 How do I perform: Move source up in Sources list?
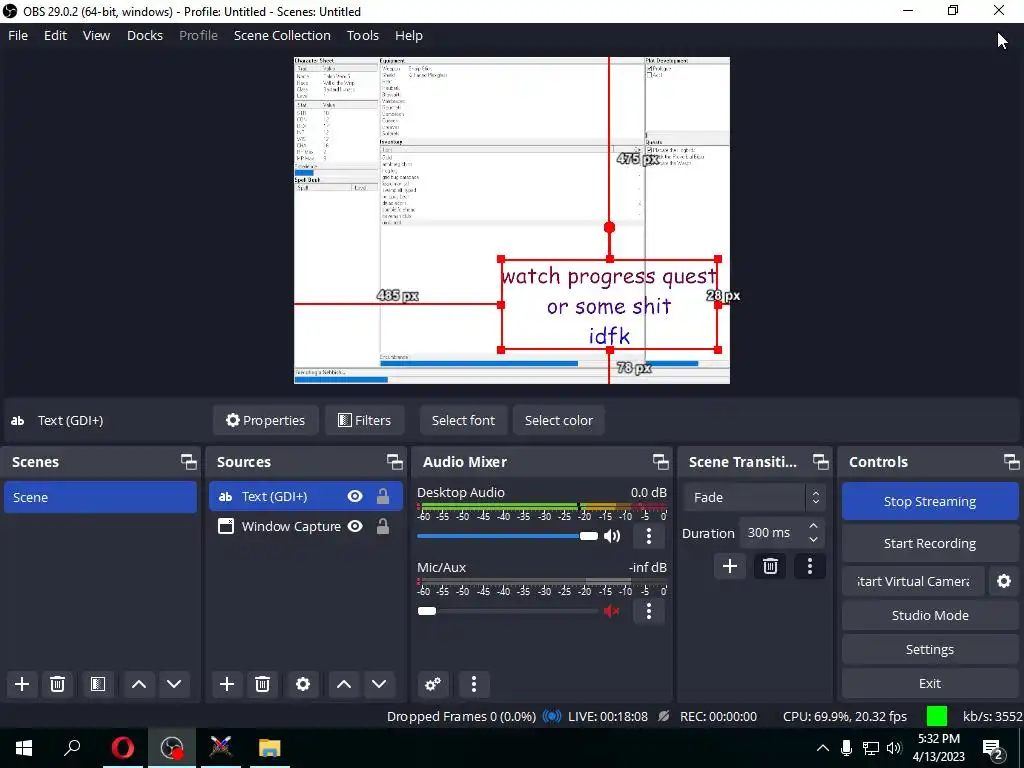[x=344, y=684]
